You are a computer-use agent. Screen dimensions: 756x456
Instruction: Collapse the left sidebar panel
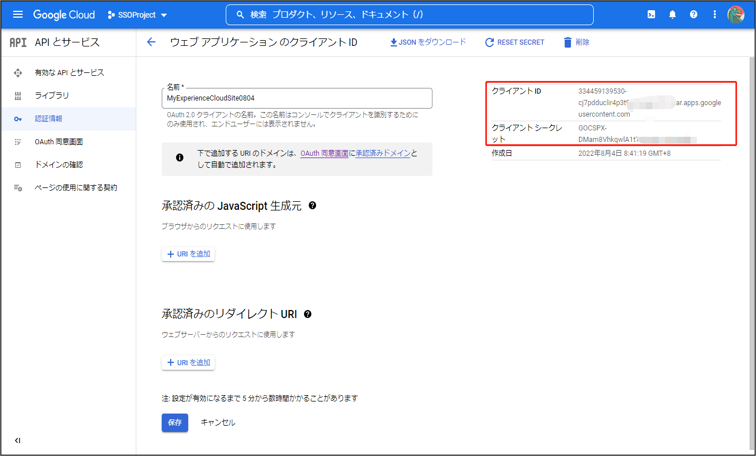click(x=17, y=440)
